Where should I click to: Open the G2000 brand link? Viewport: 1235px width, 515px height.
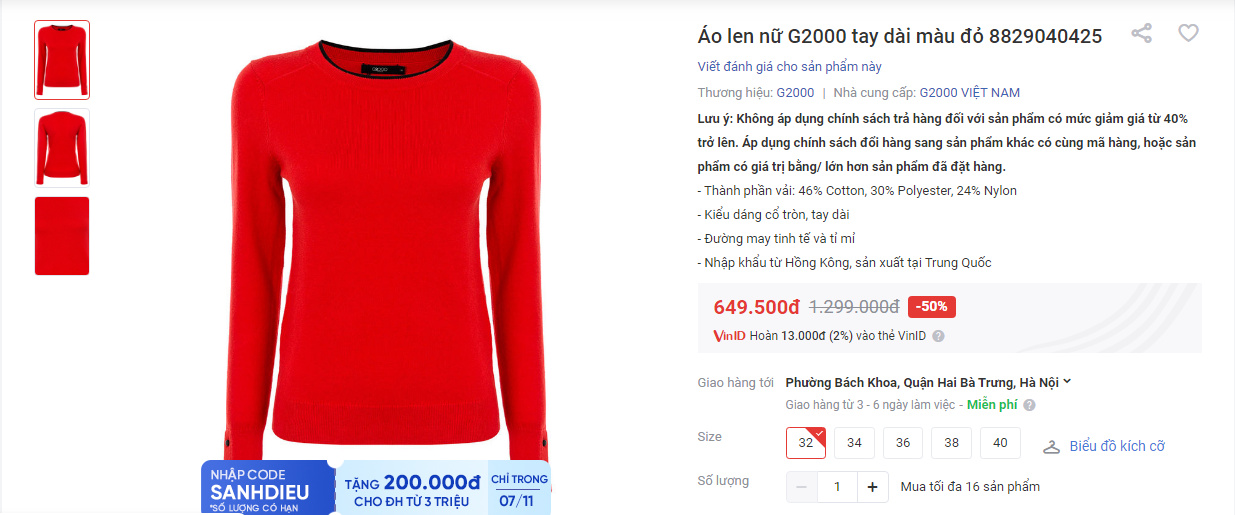pyautogui.click(x=795, y=92)
